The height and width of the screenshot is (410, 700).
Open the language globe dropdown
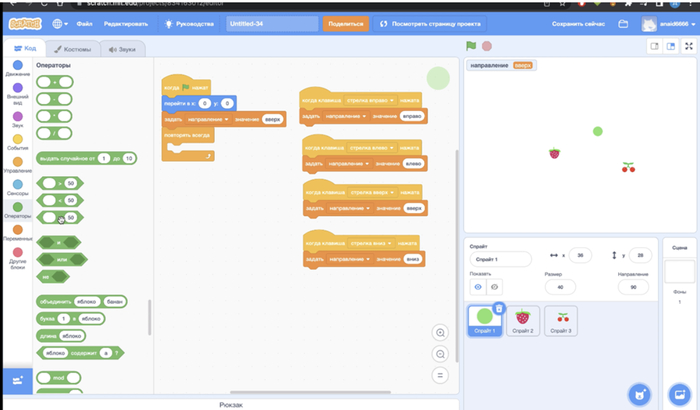58,23
